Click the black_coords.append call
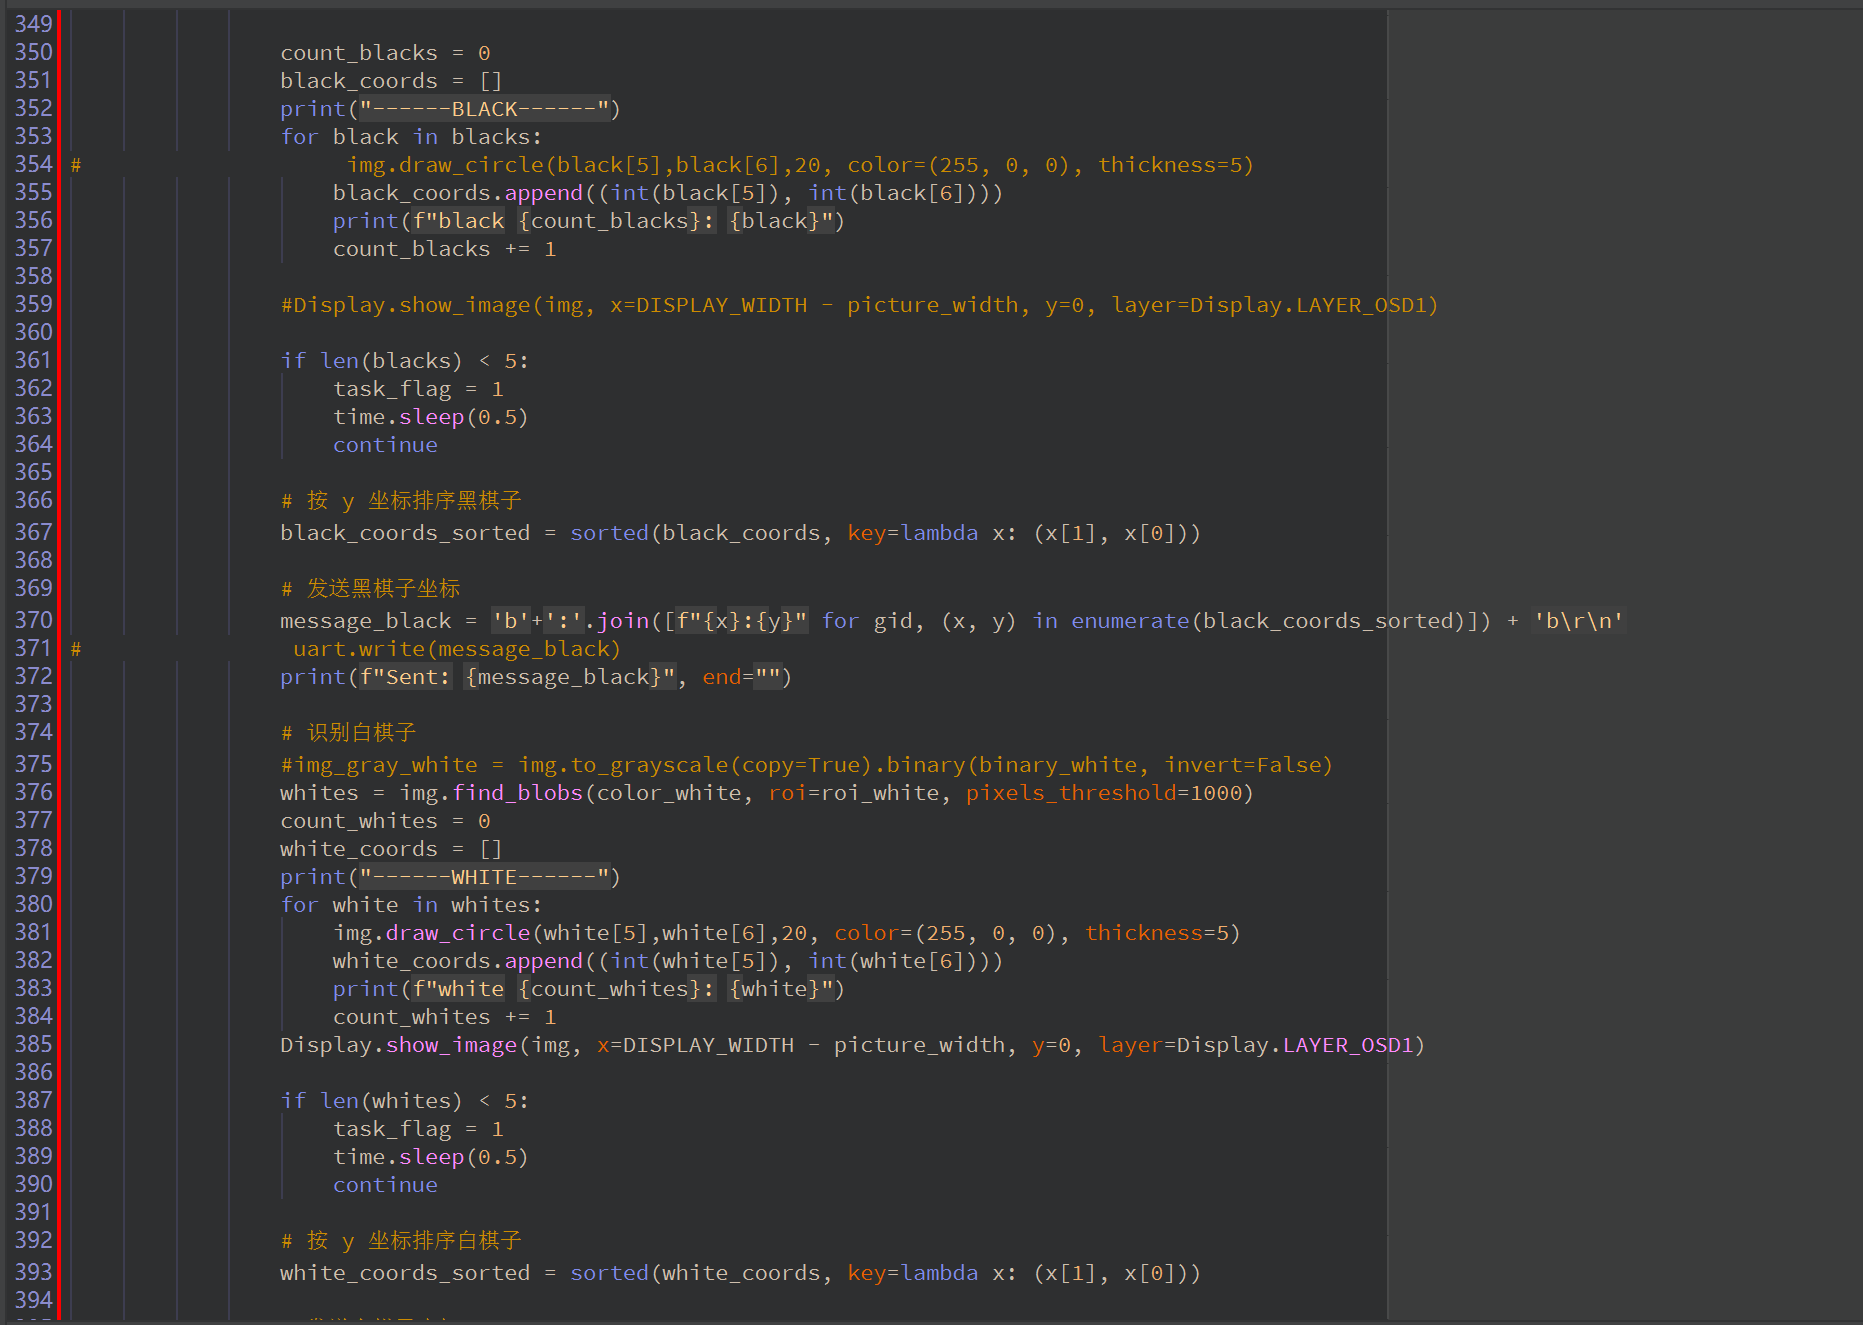1863x1325 pixels. pyautogui.click(x=668, y=193)
